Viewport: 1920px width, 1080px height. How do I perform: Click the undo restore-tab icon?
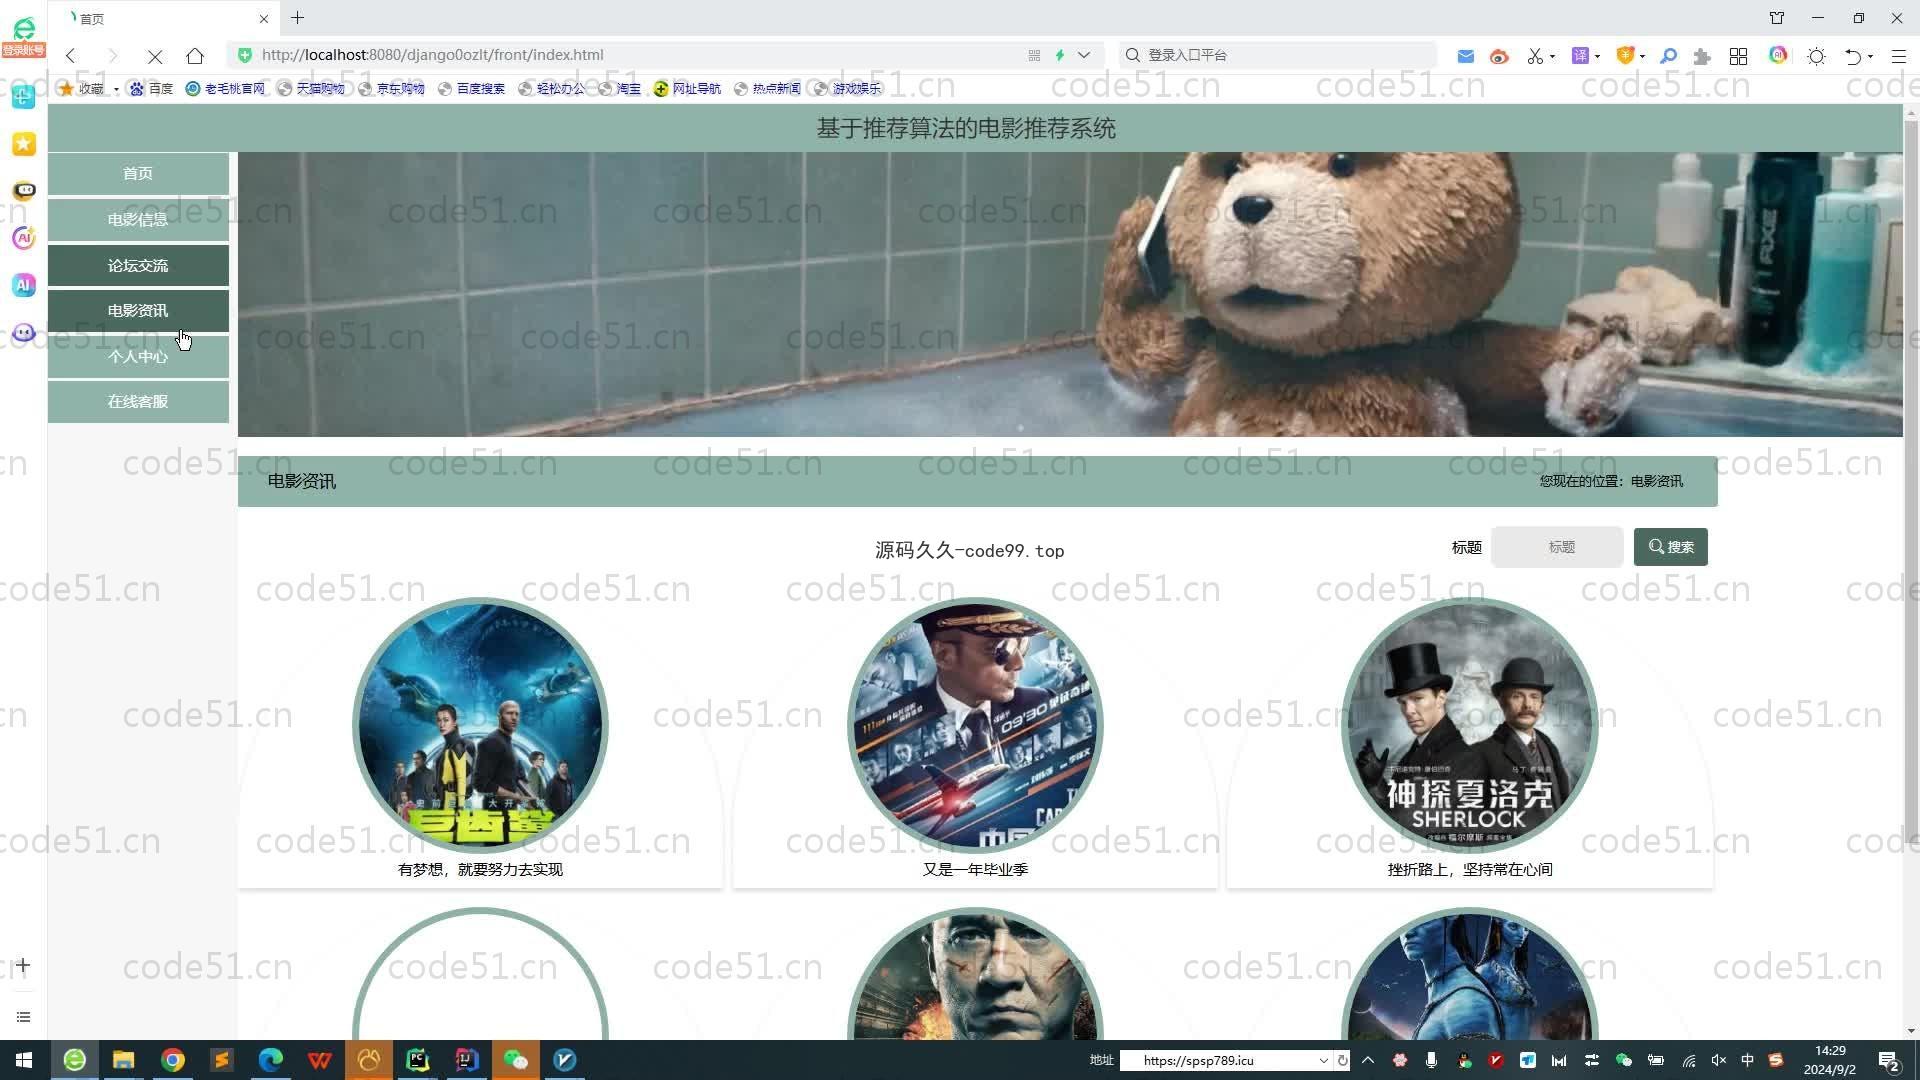point(1853,56)
